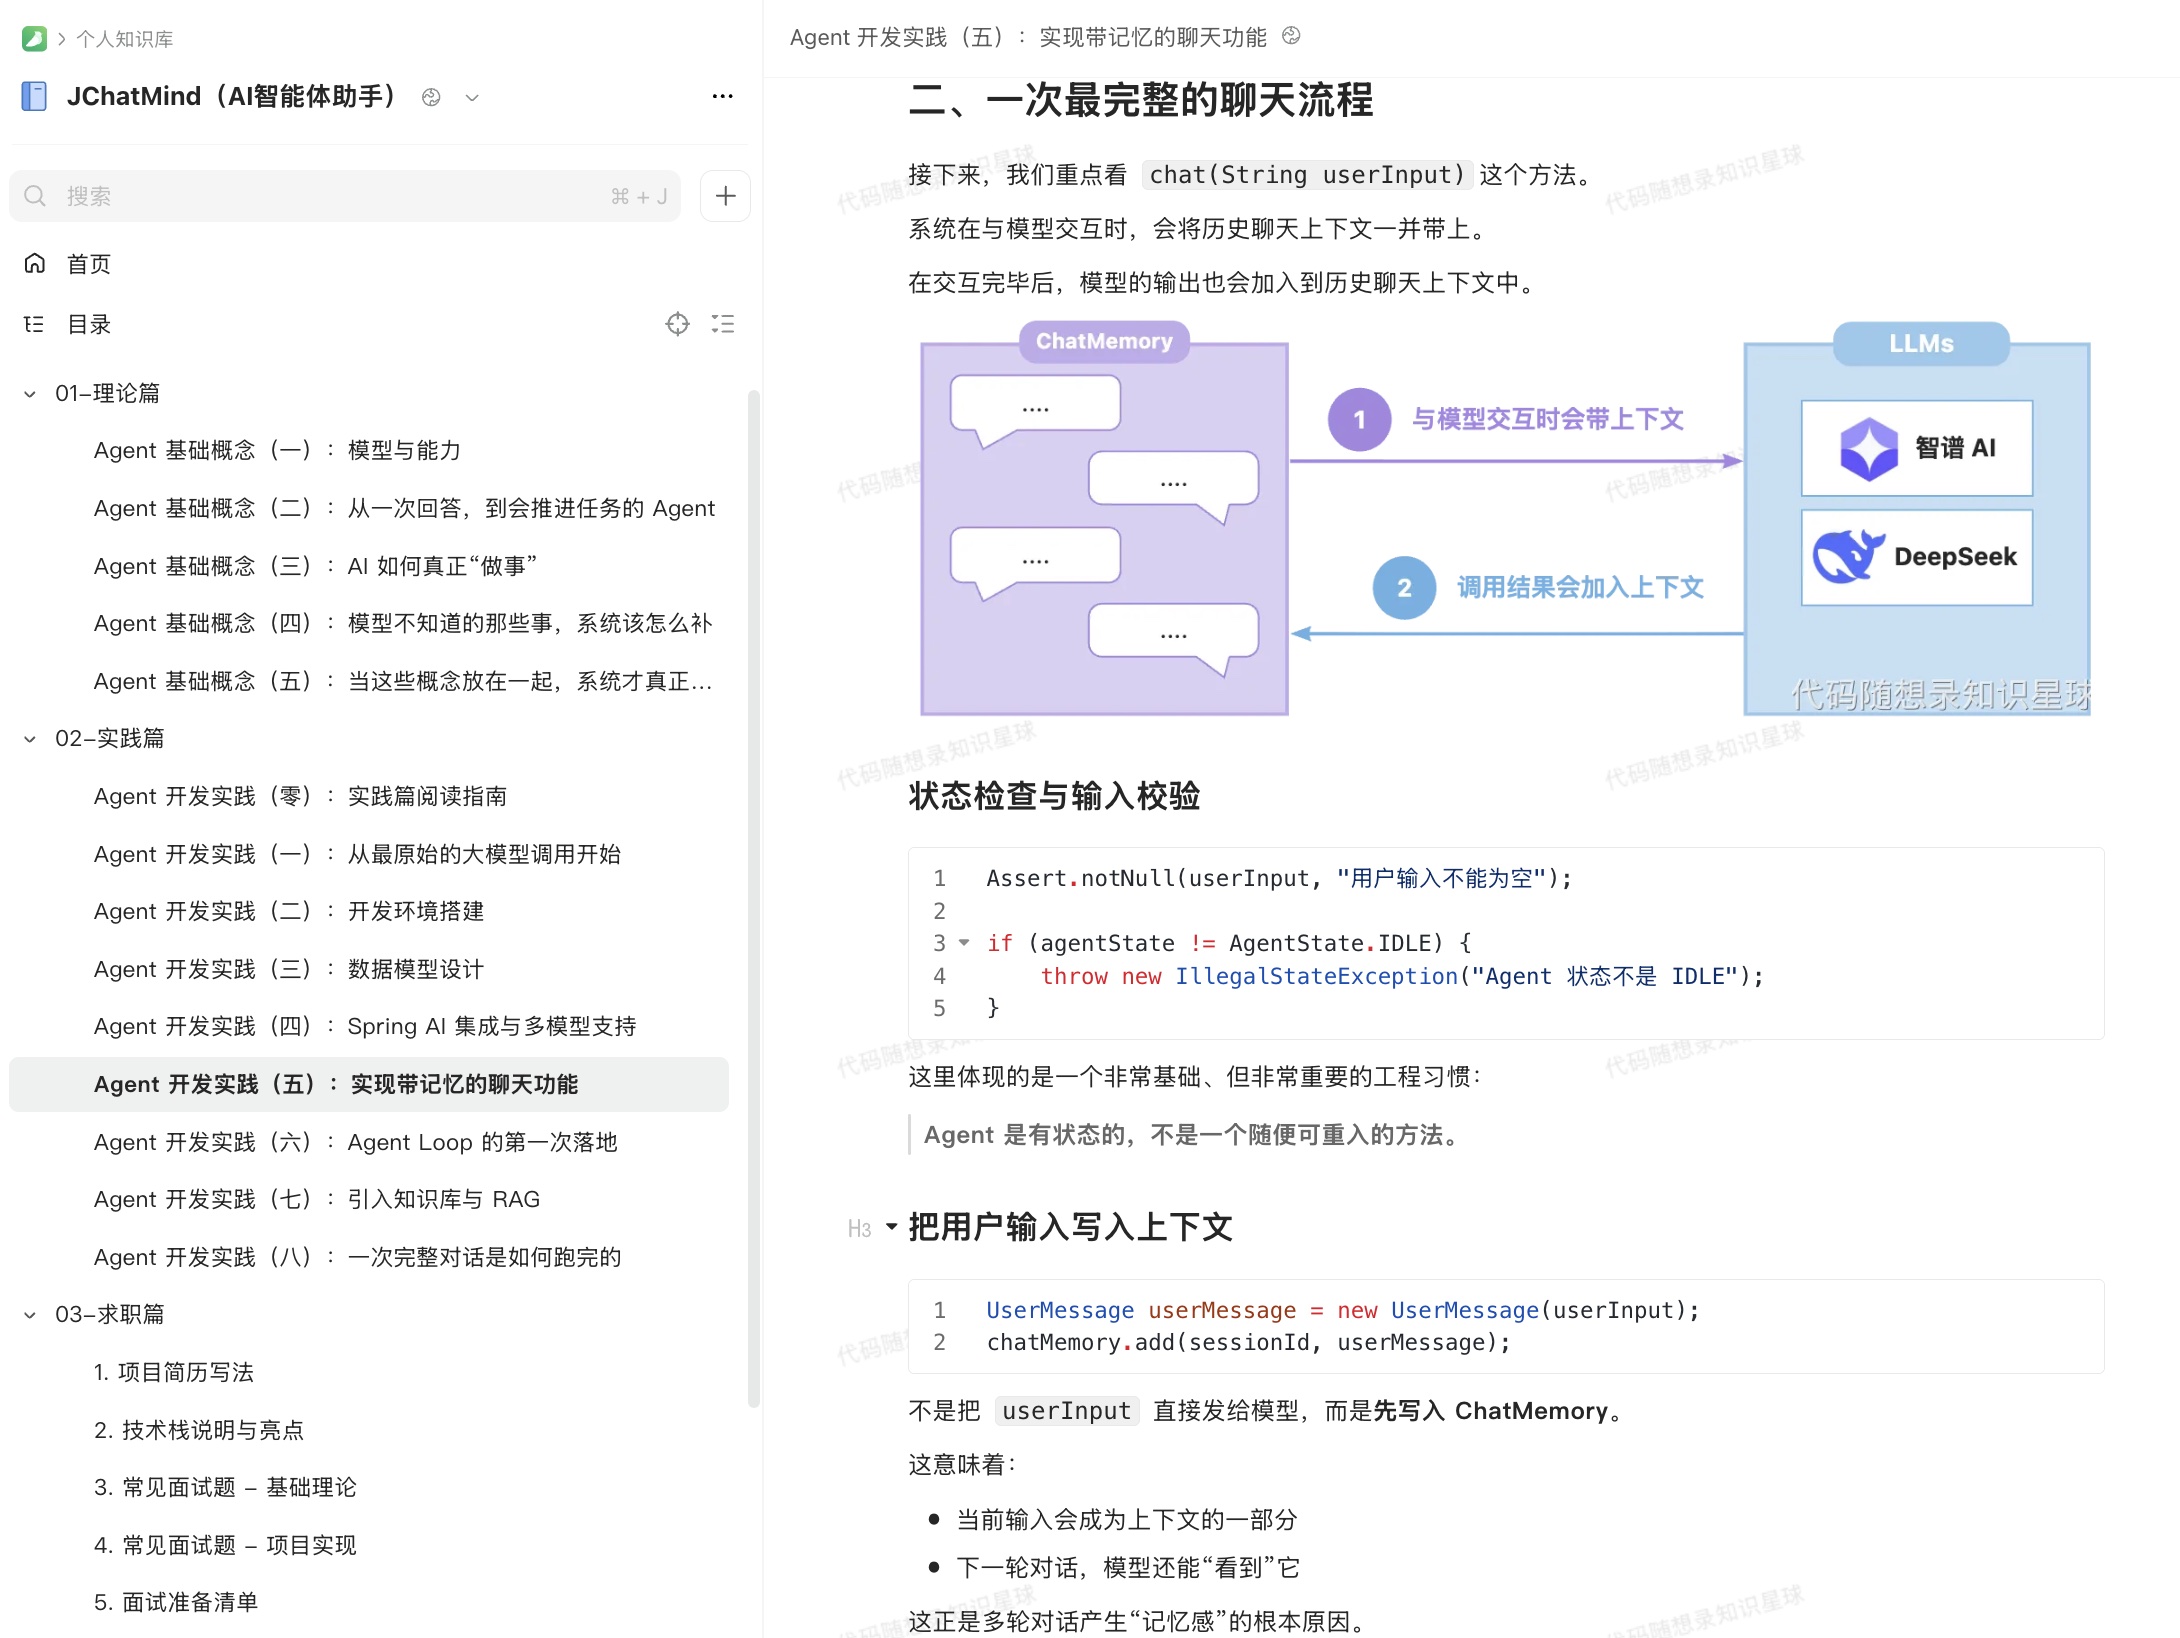Fold code block at line 3 arrow

tap(964, 942)
